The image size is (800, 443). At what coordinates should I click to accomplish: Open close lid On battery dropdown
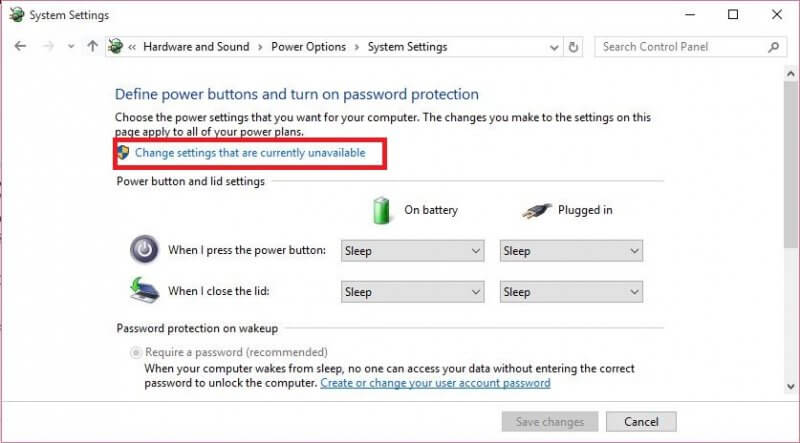[x=412, y=292]
